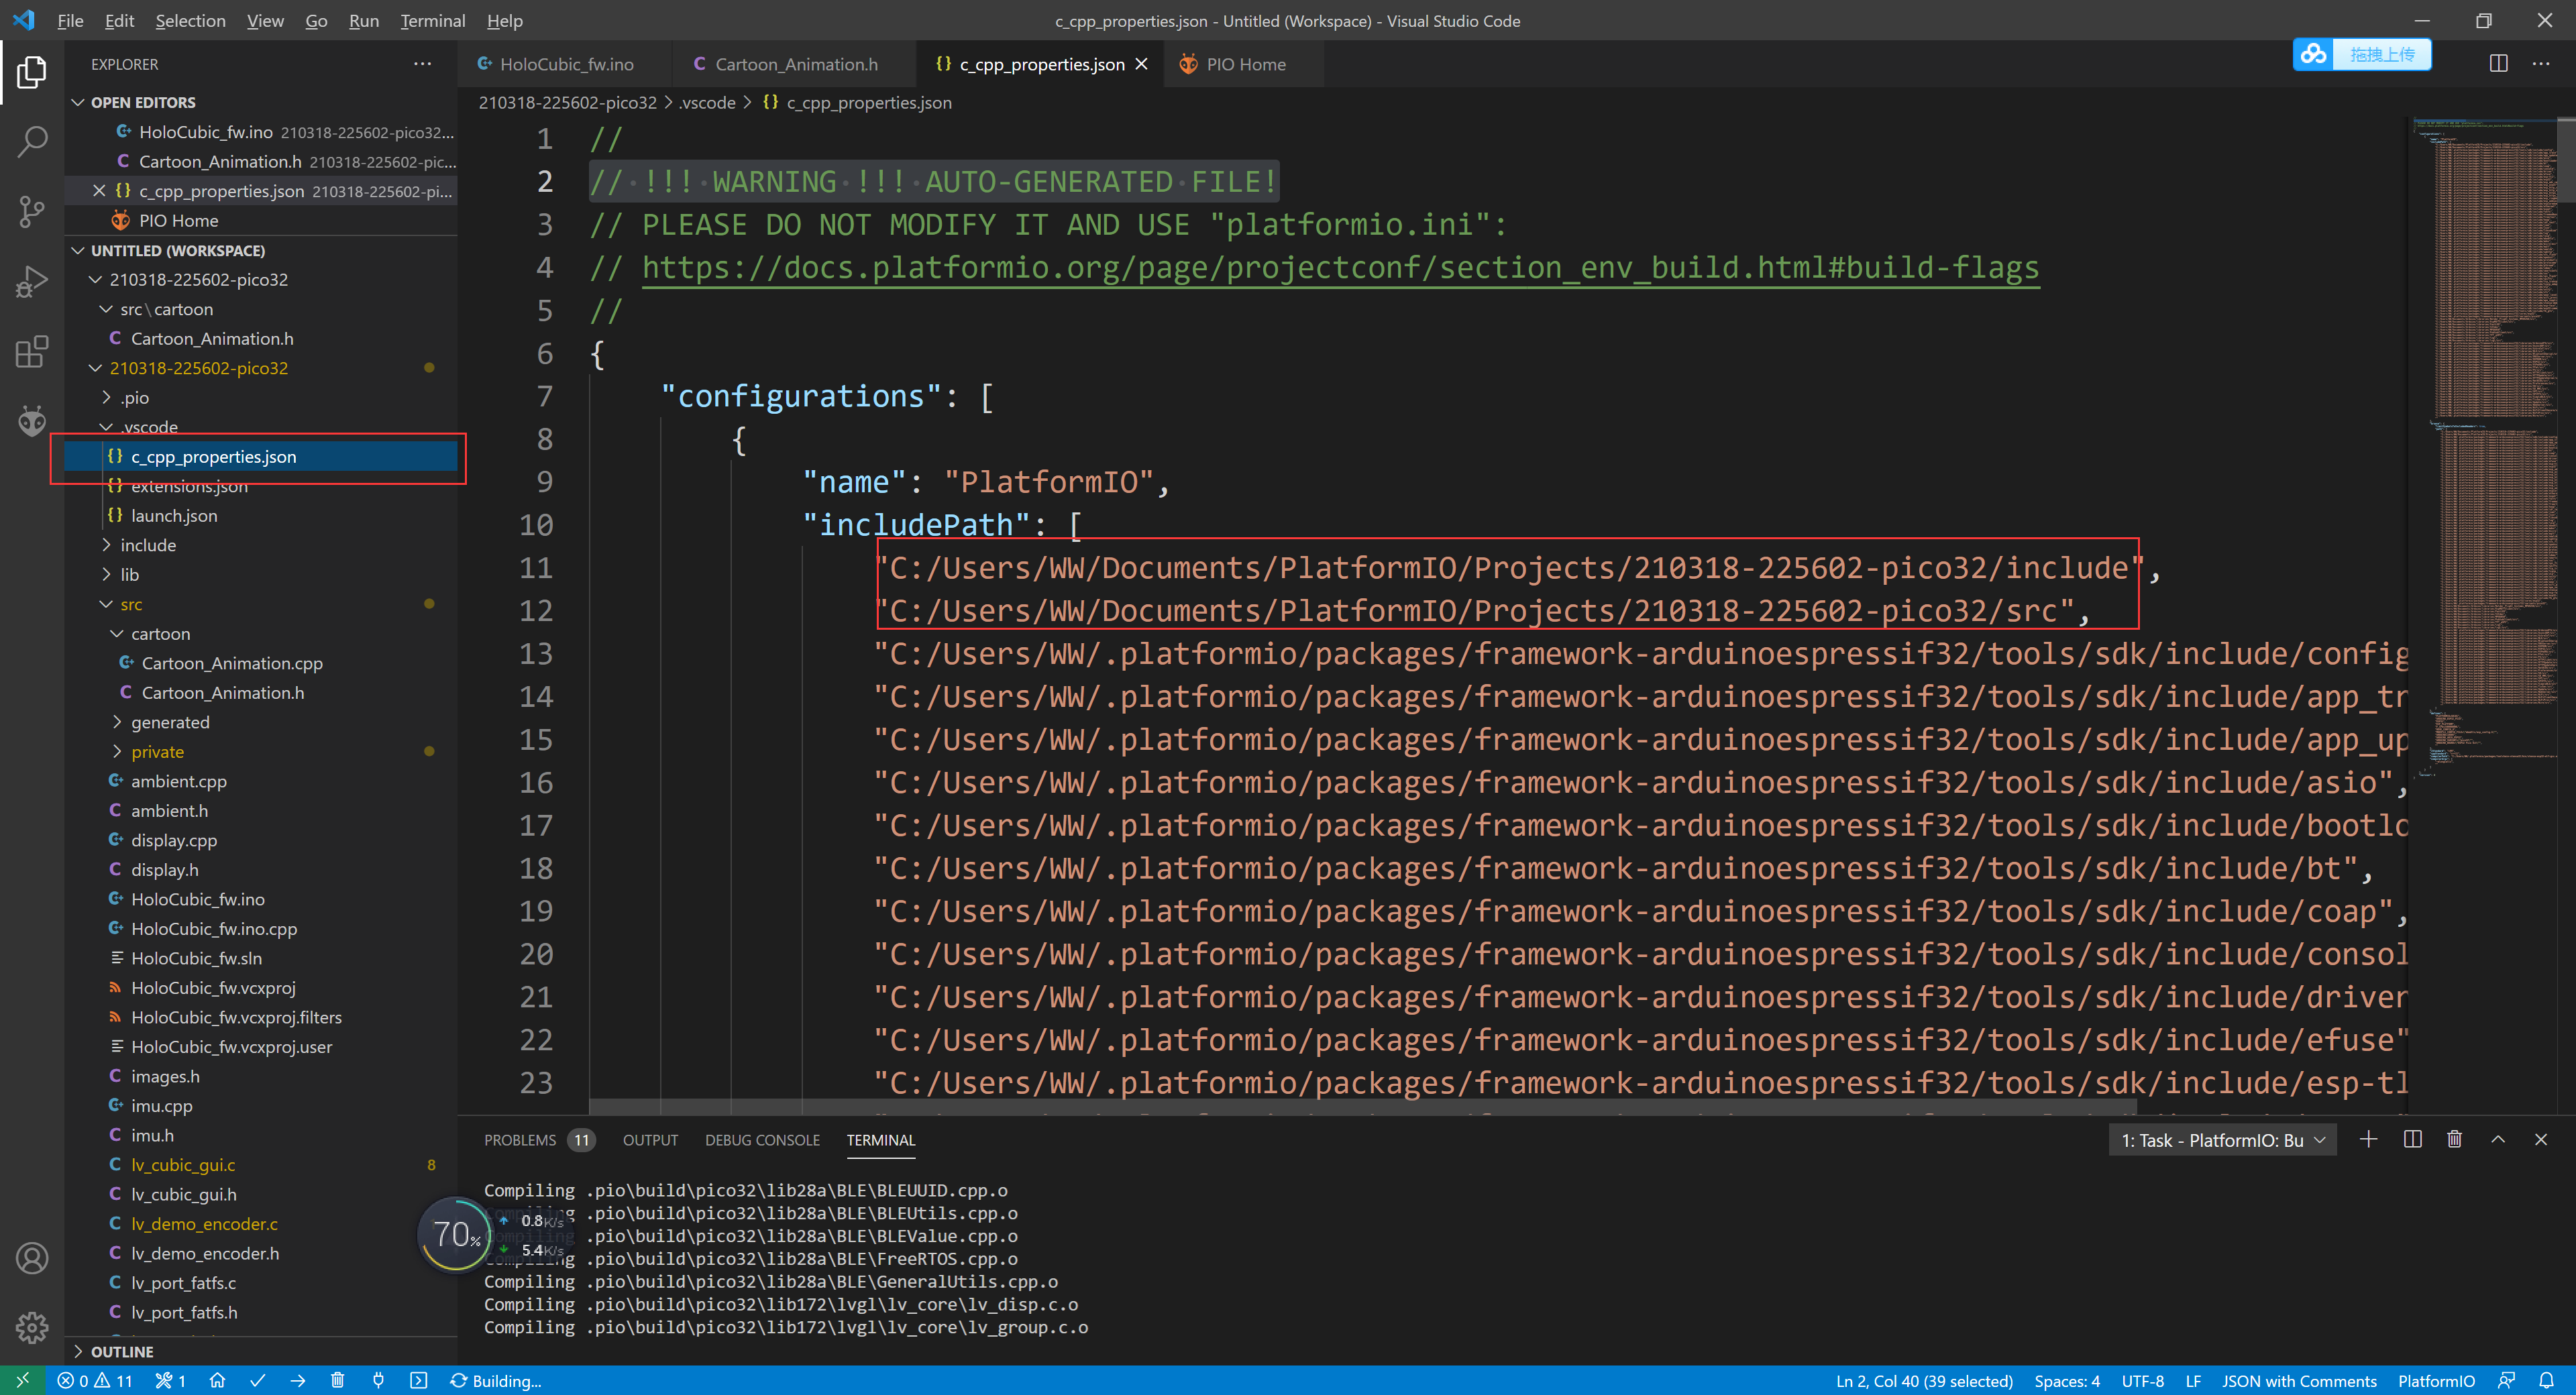The height and width of the screenshot is (1395, 2576).
Task: Open the Source Control view
Action: click(32, 211)
